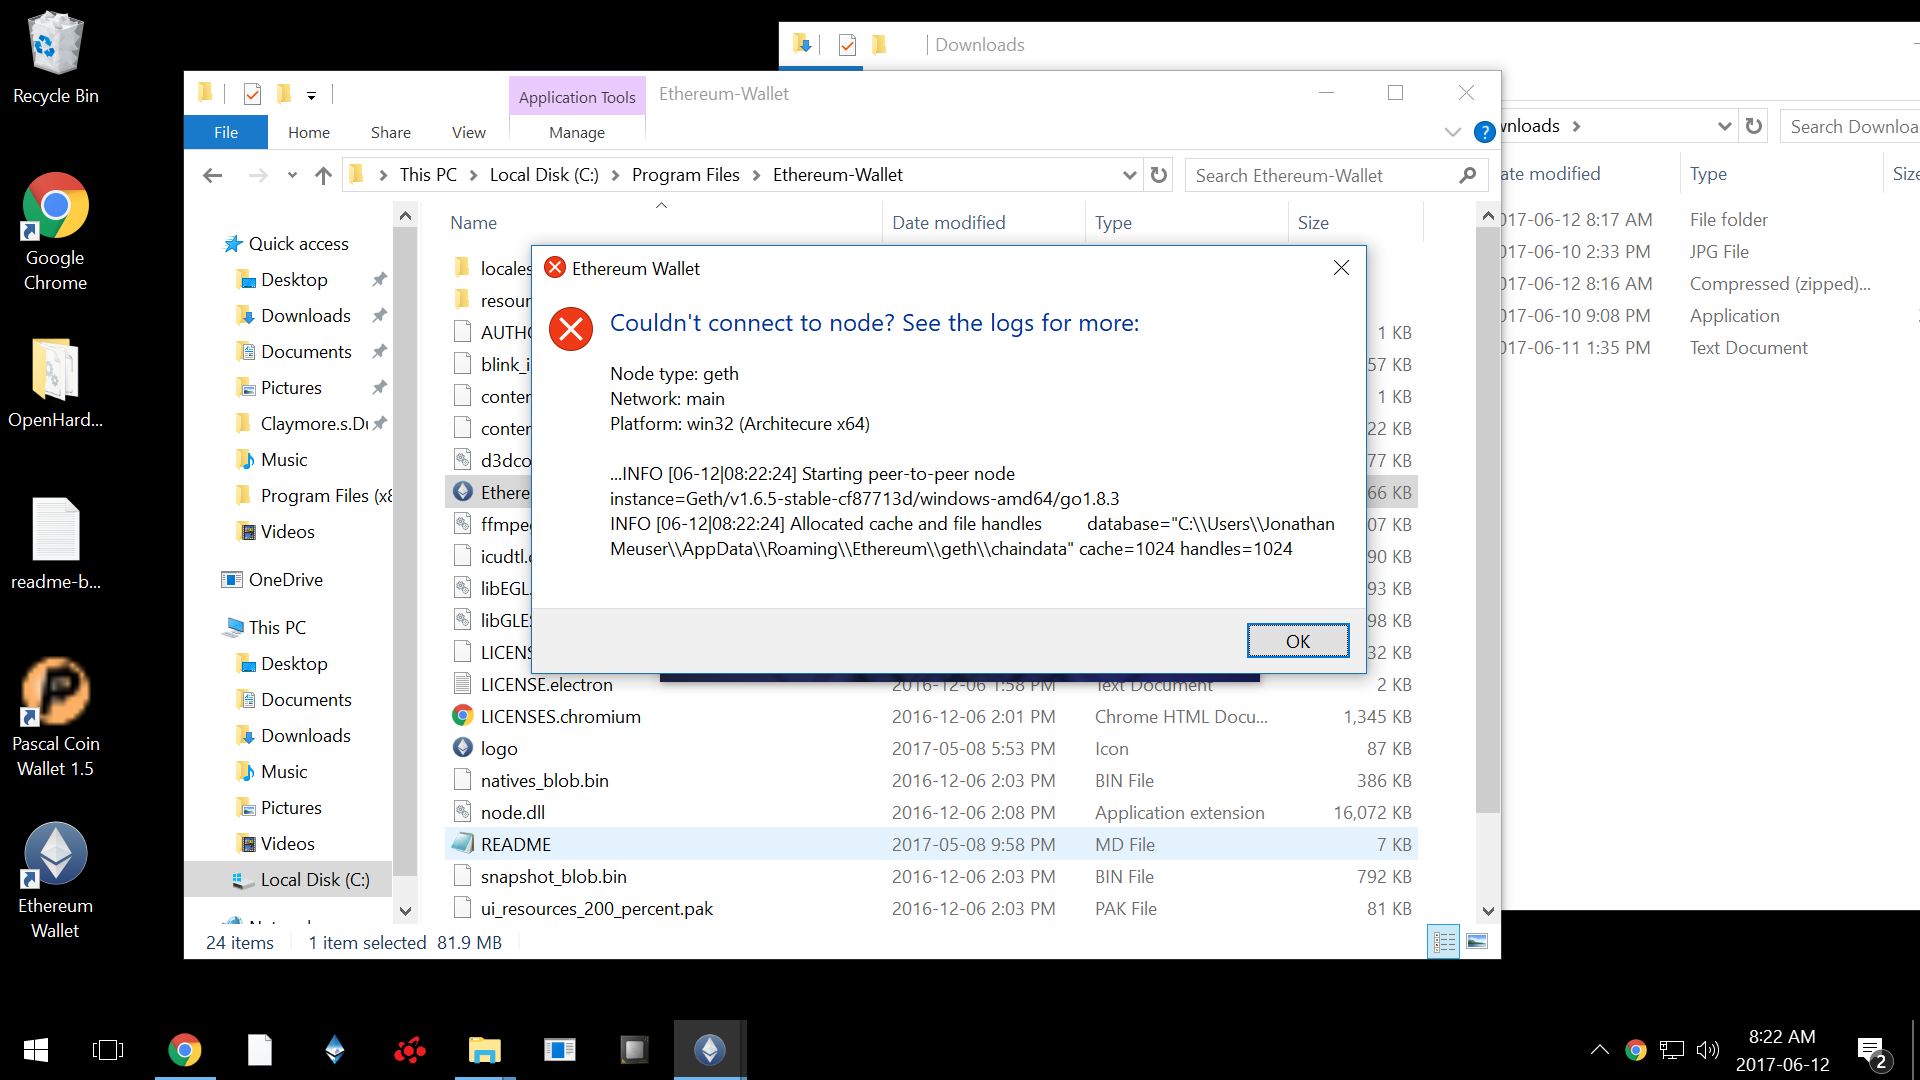Open the Manage tab under Application Tools
The width and height of the screenshot is (1920, 1080).
tap(577, 132)
